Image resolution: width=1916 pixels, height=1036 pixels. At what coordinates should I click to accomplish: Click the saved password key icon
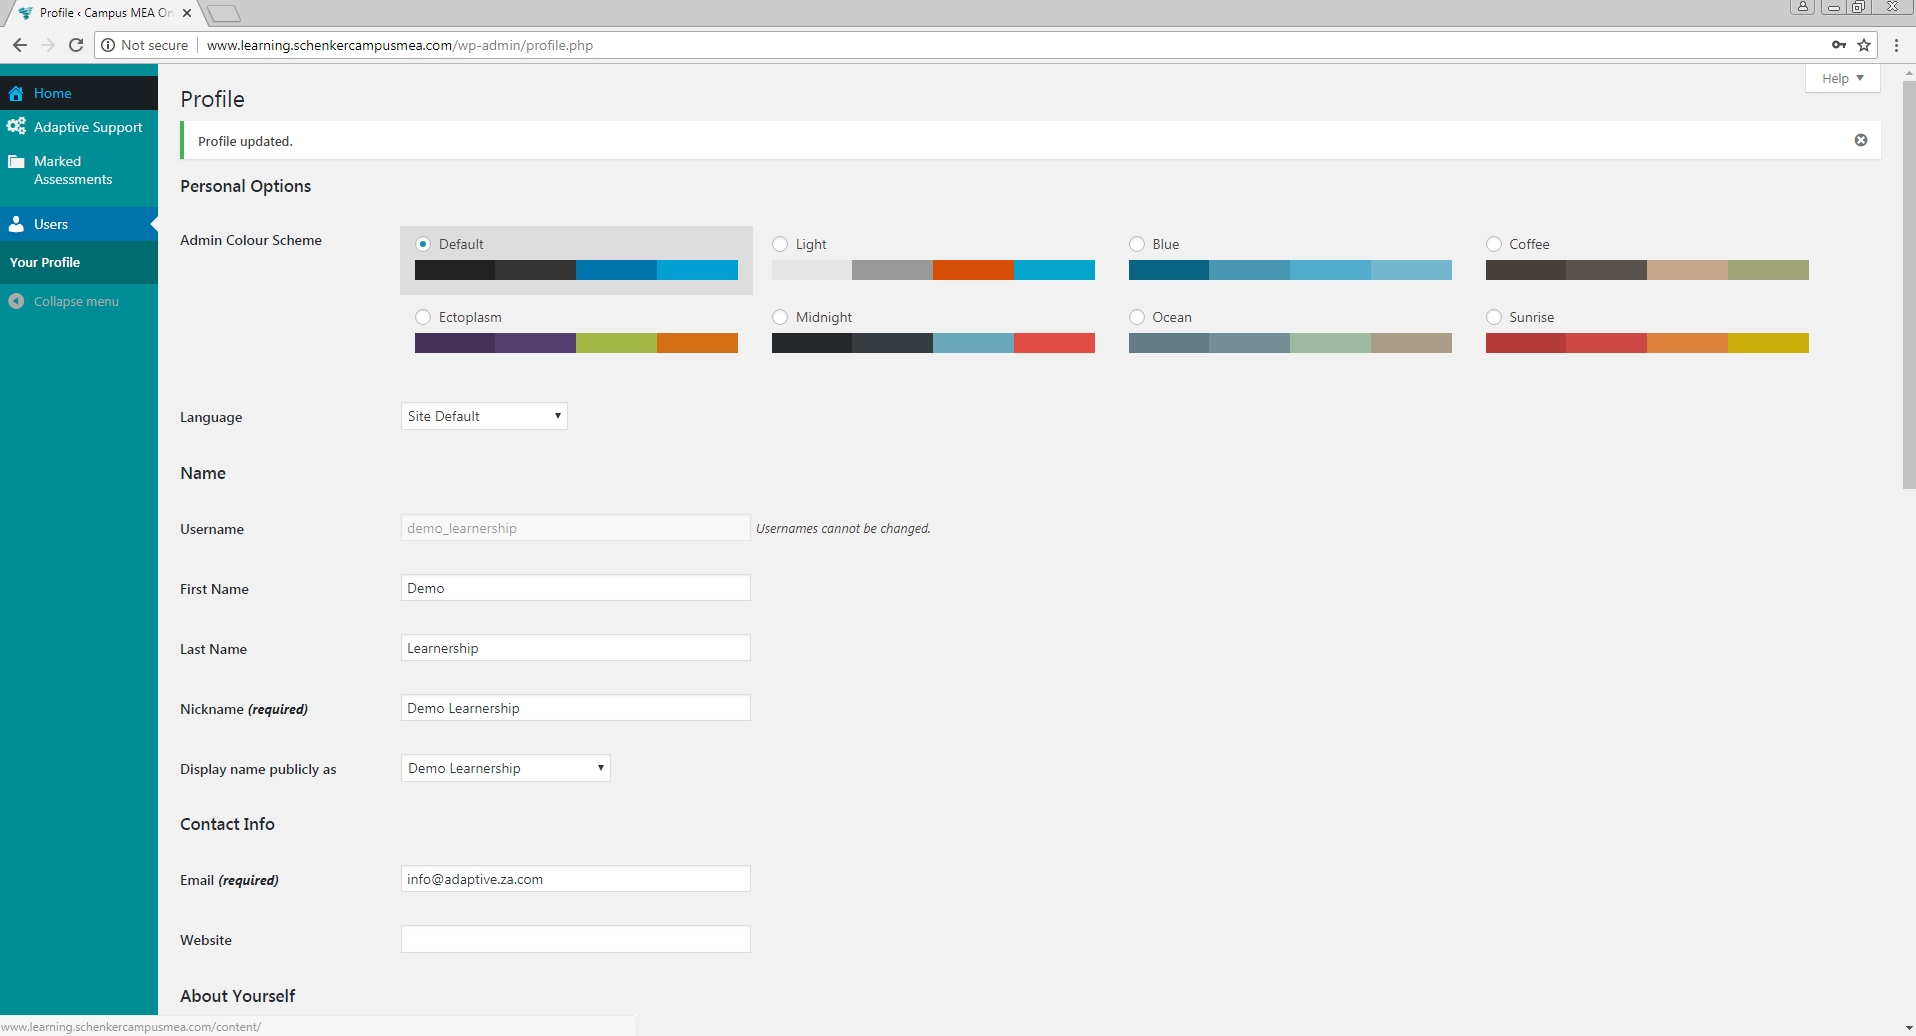(x=1838, y=45)
